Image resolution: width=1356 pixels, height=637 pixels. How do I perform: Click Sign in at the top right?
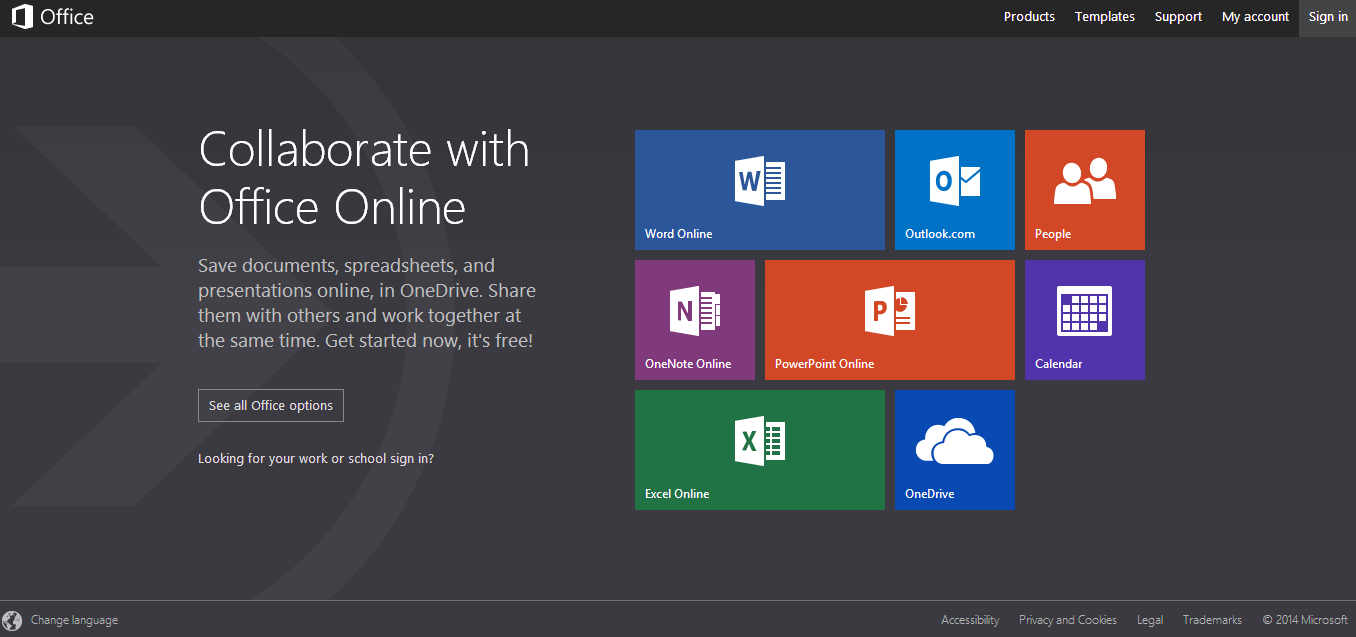pos(1328,18)
